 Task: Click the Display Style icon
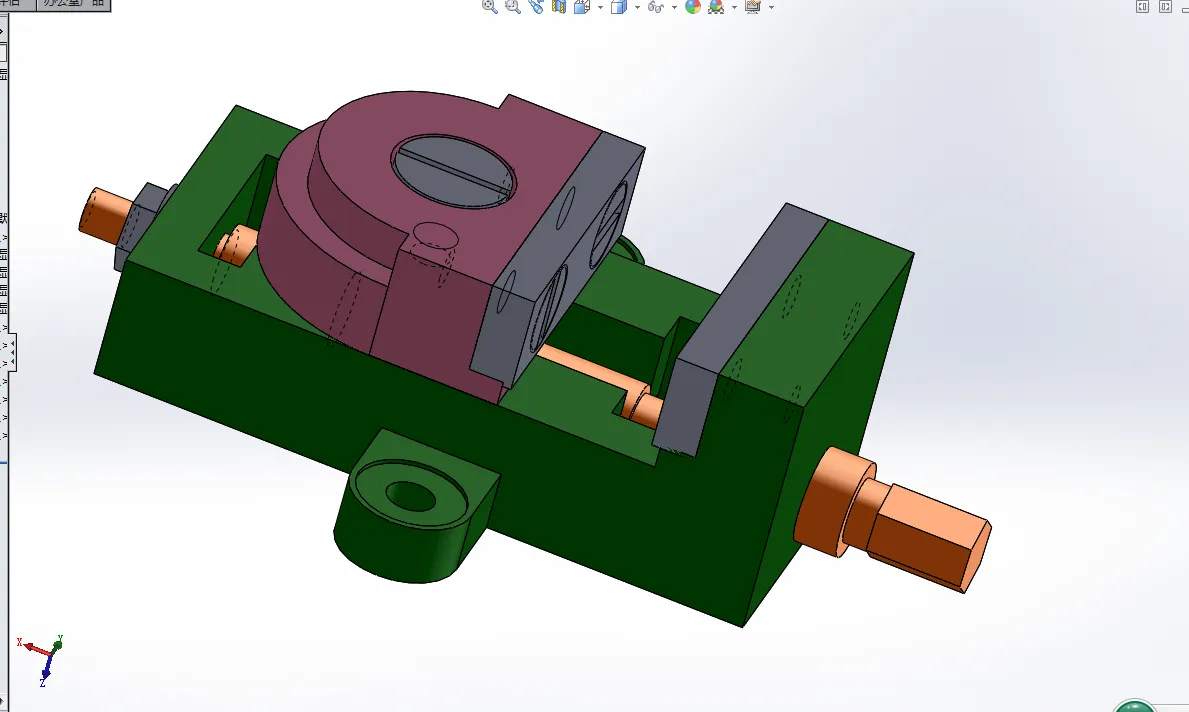coord(619,7)
